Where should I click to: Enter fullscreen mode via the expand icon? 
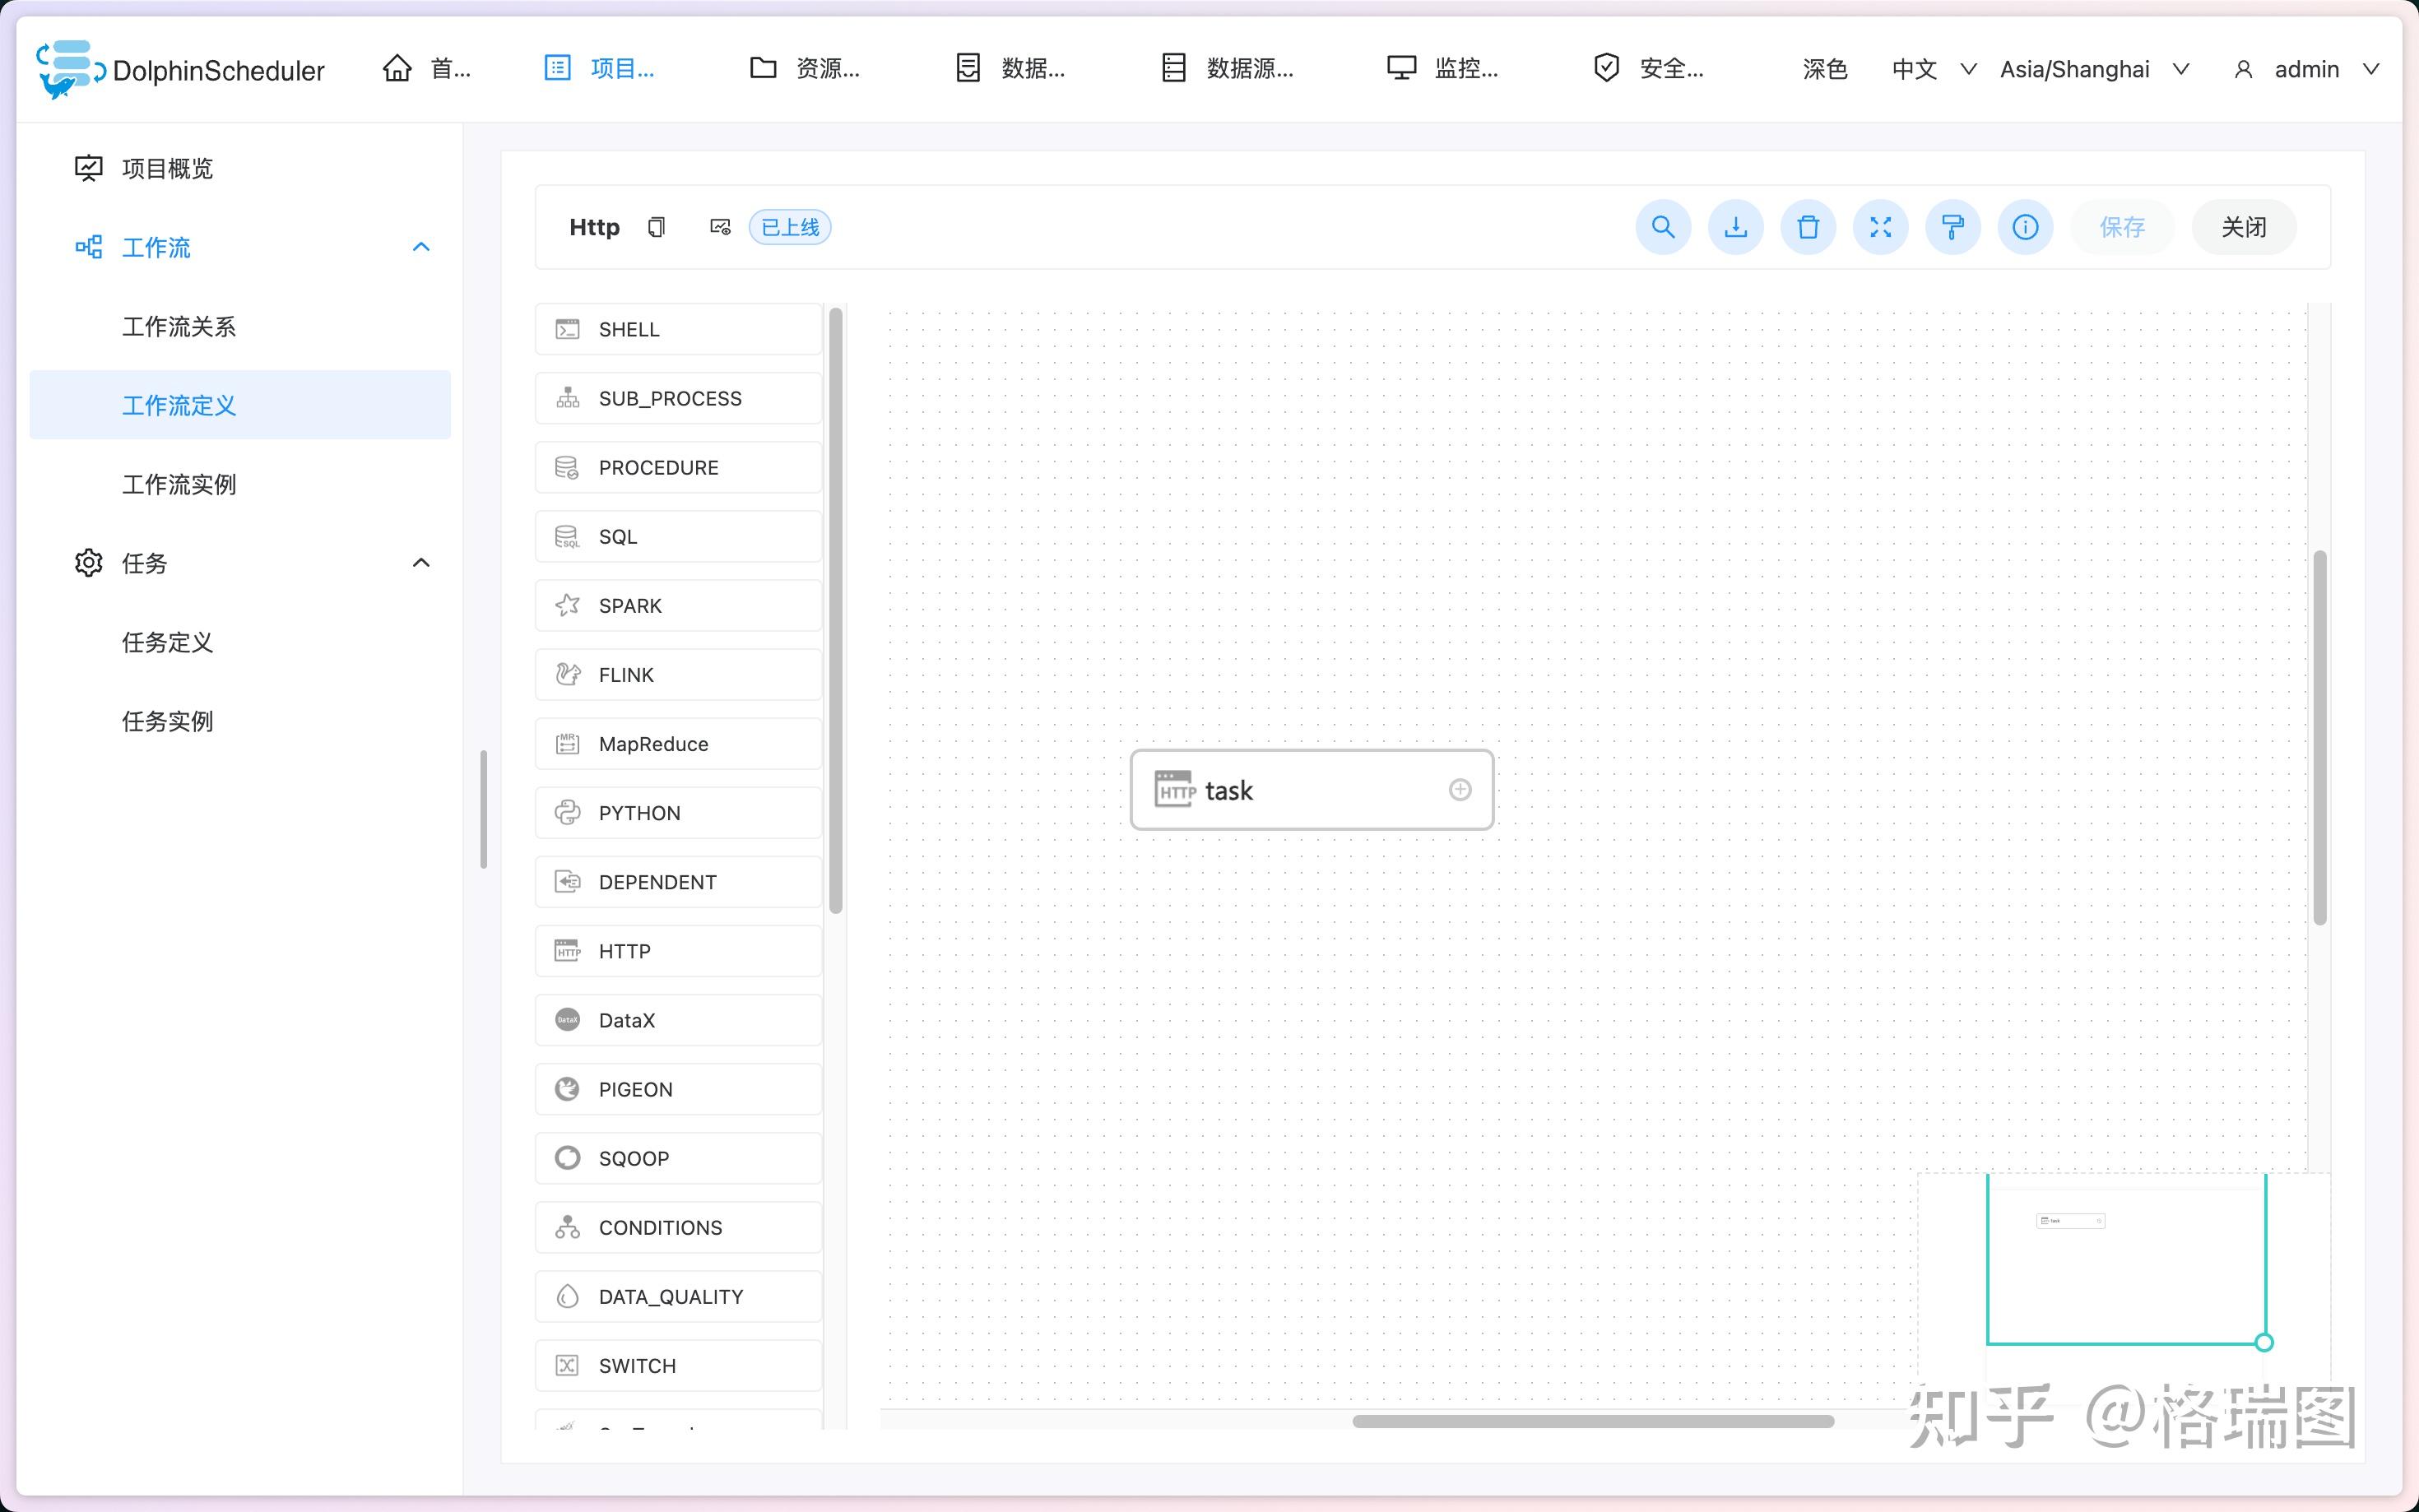[x=1880, y=227]
